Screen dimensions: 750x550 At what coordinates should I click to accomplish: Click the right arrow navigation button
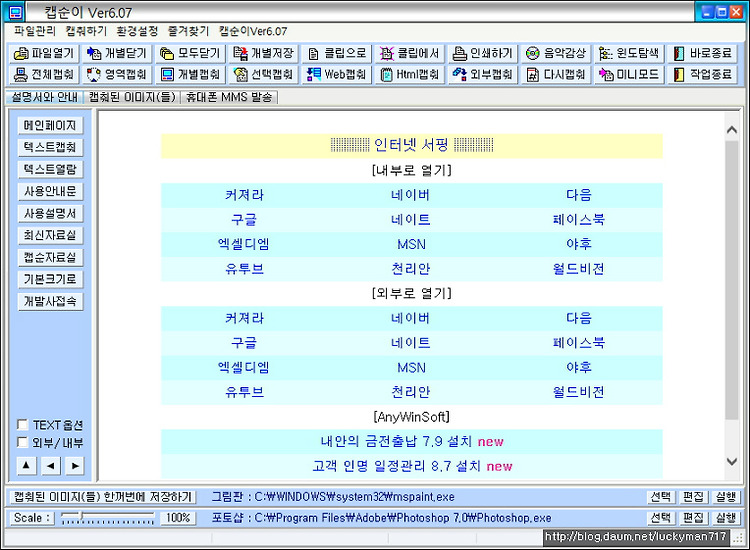click(75, 465)
